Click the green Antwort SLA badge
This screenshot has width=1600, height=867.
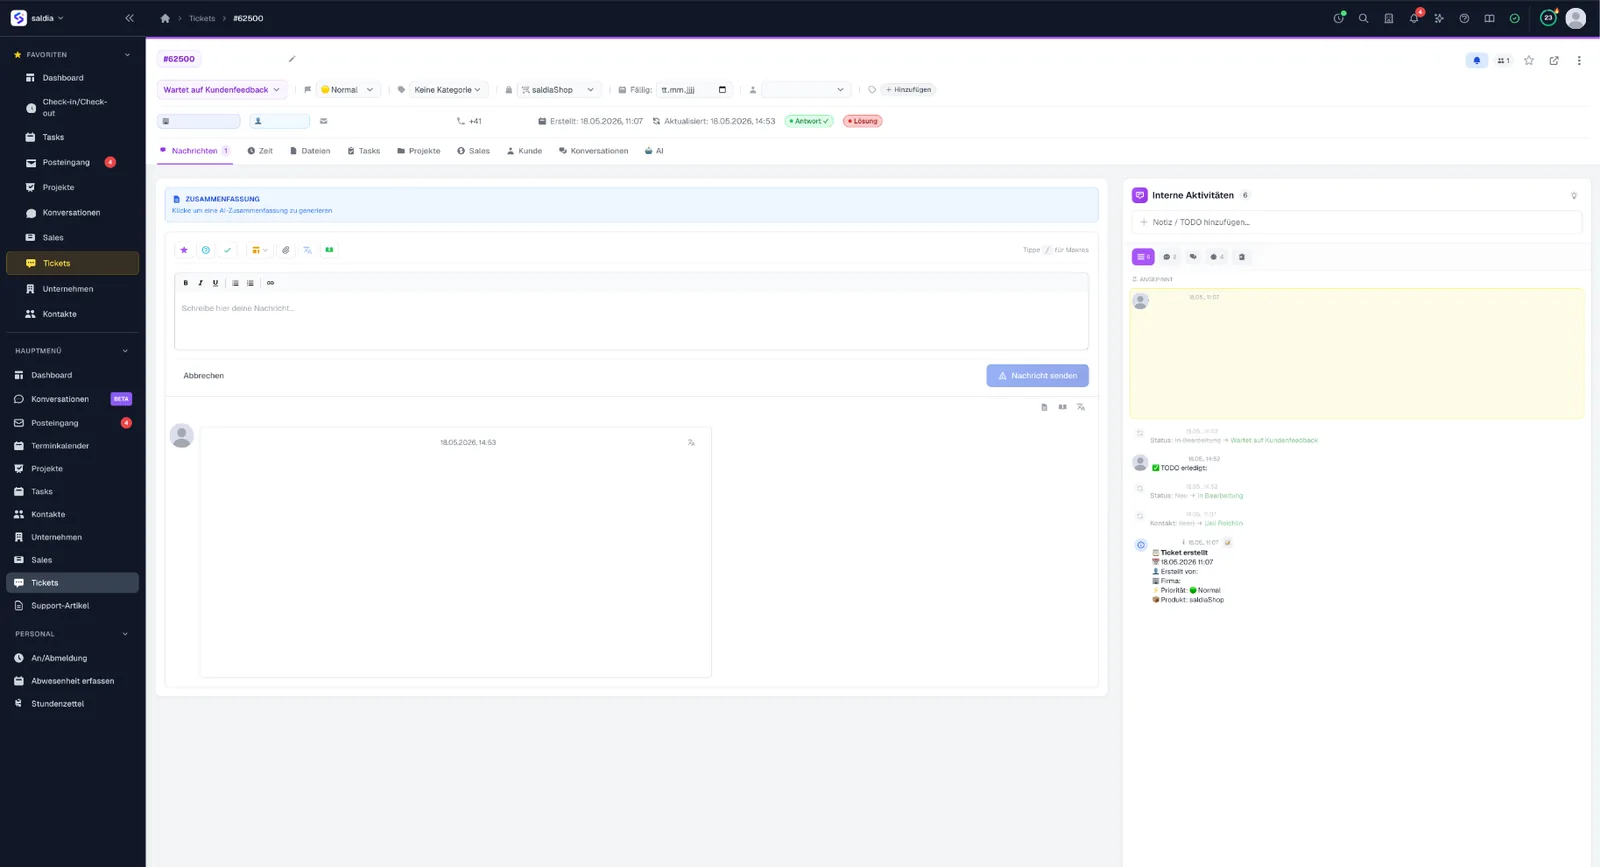point(809,121)
